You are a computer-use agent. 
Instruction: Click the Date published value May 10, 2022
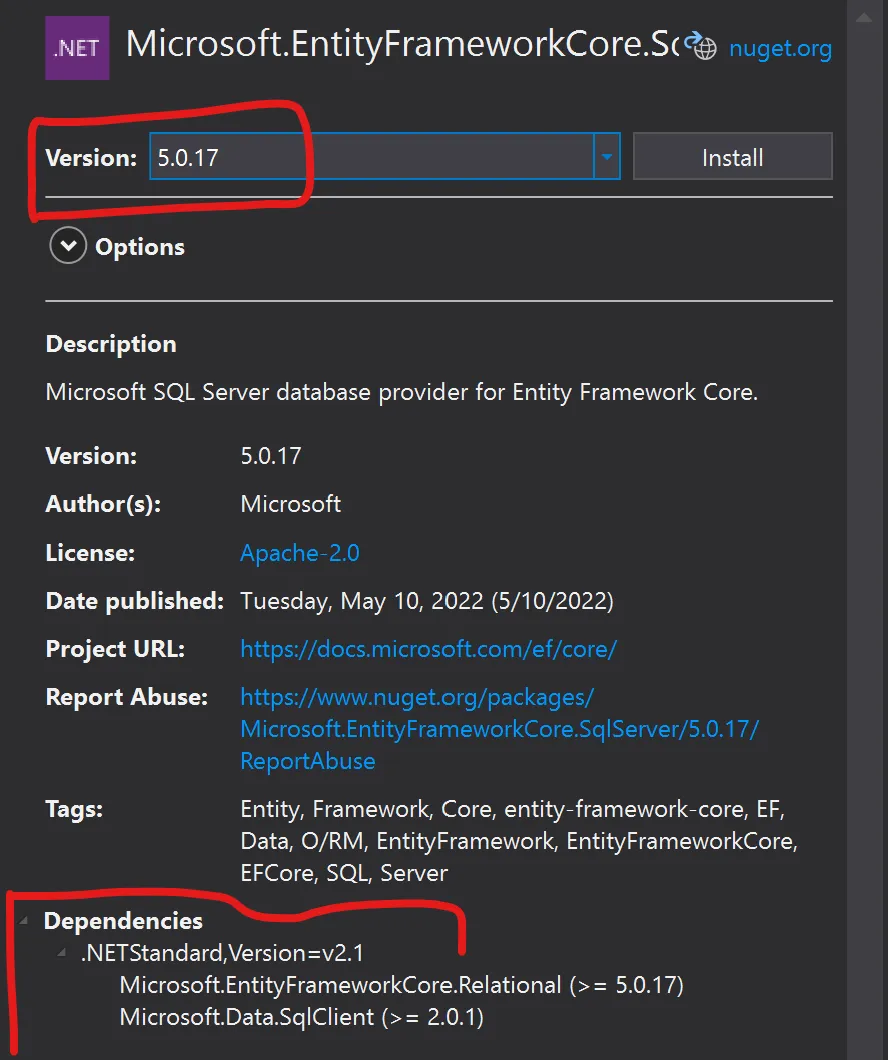pos(427,601)
